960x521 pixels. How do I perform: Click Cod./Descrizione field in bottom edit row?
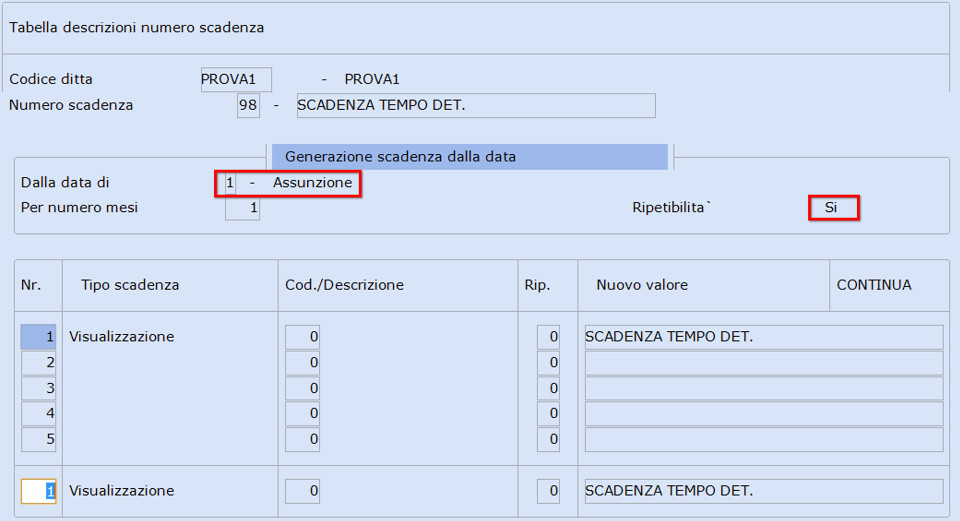302,491
